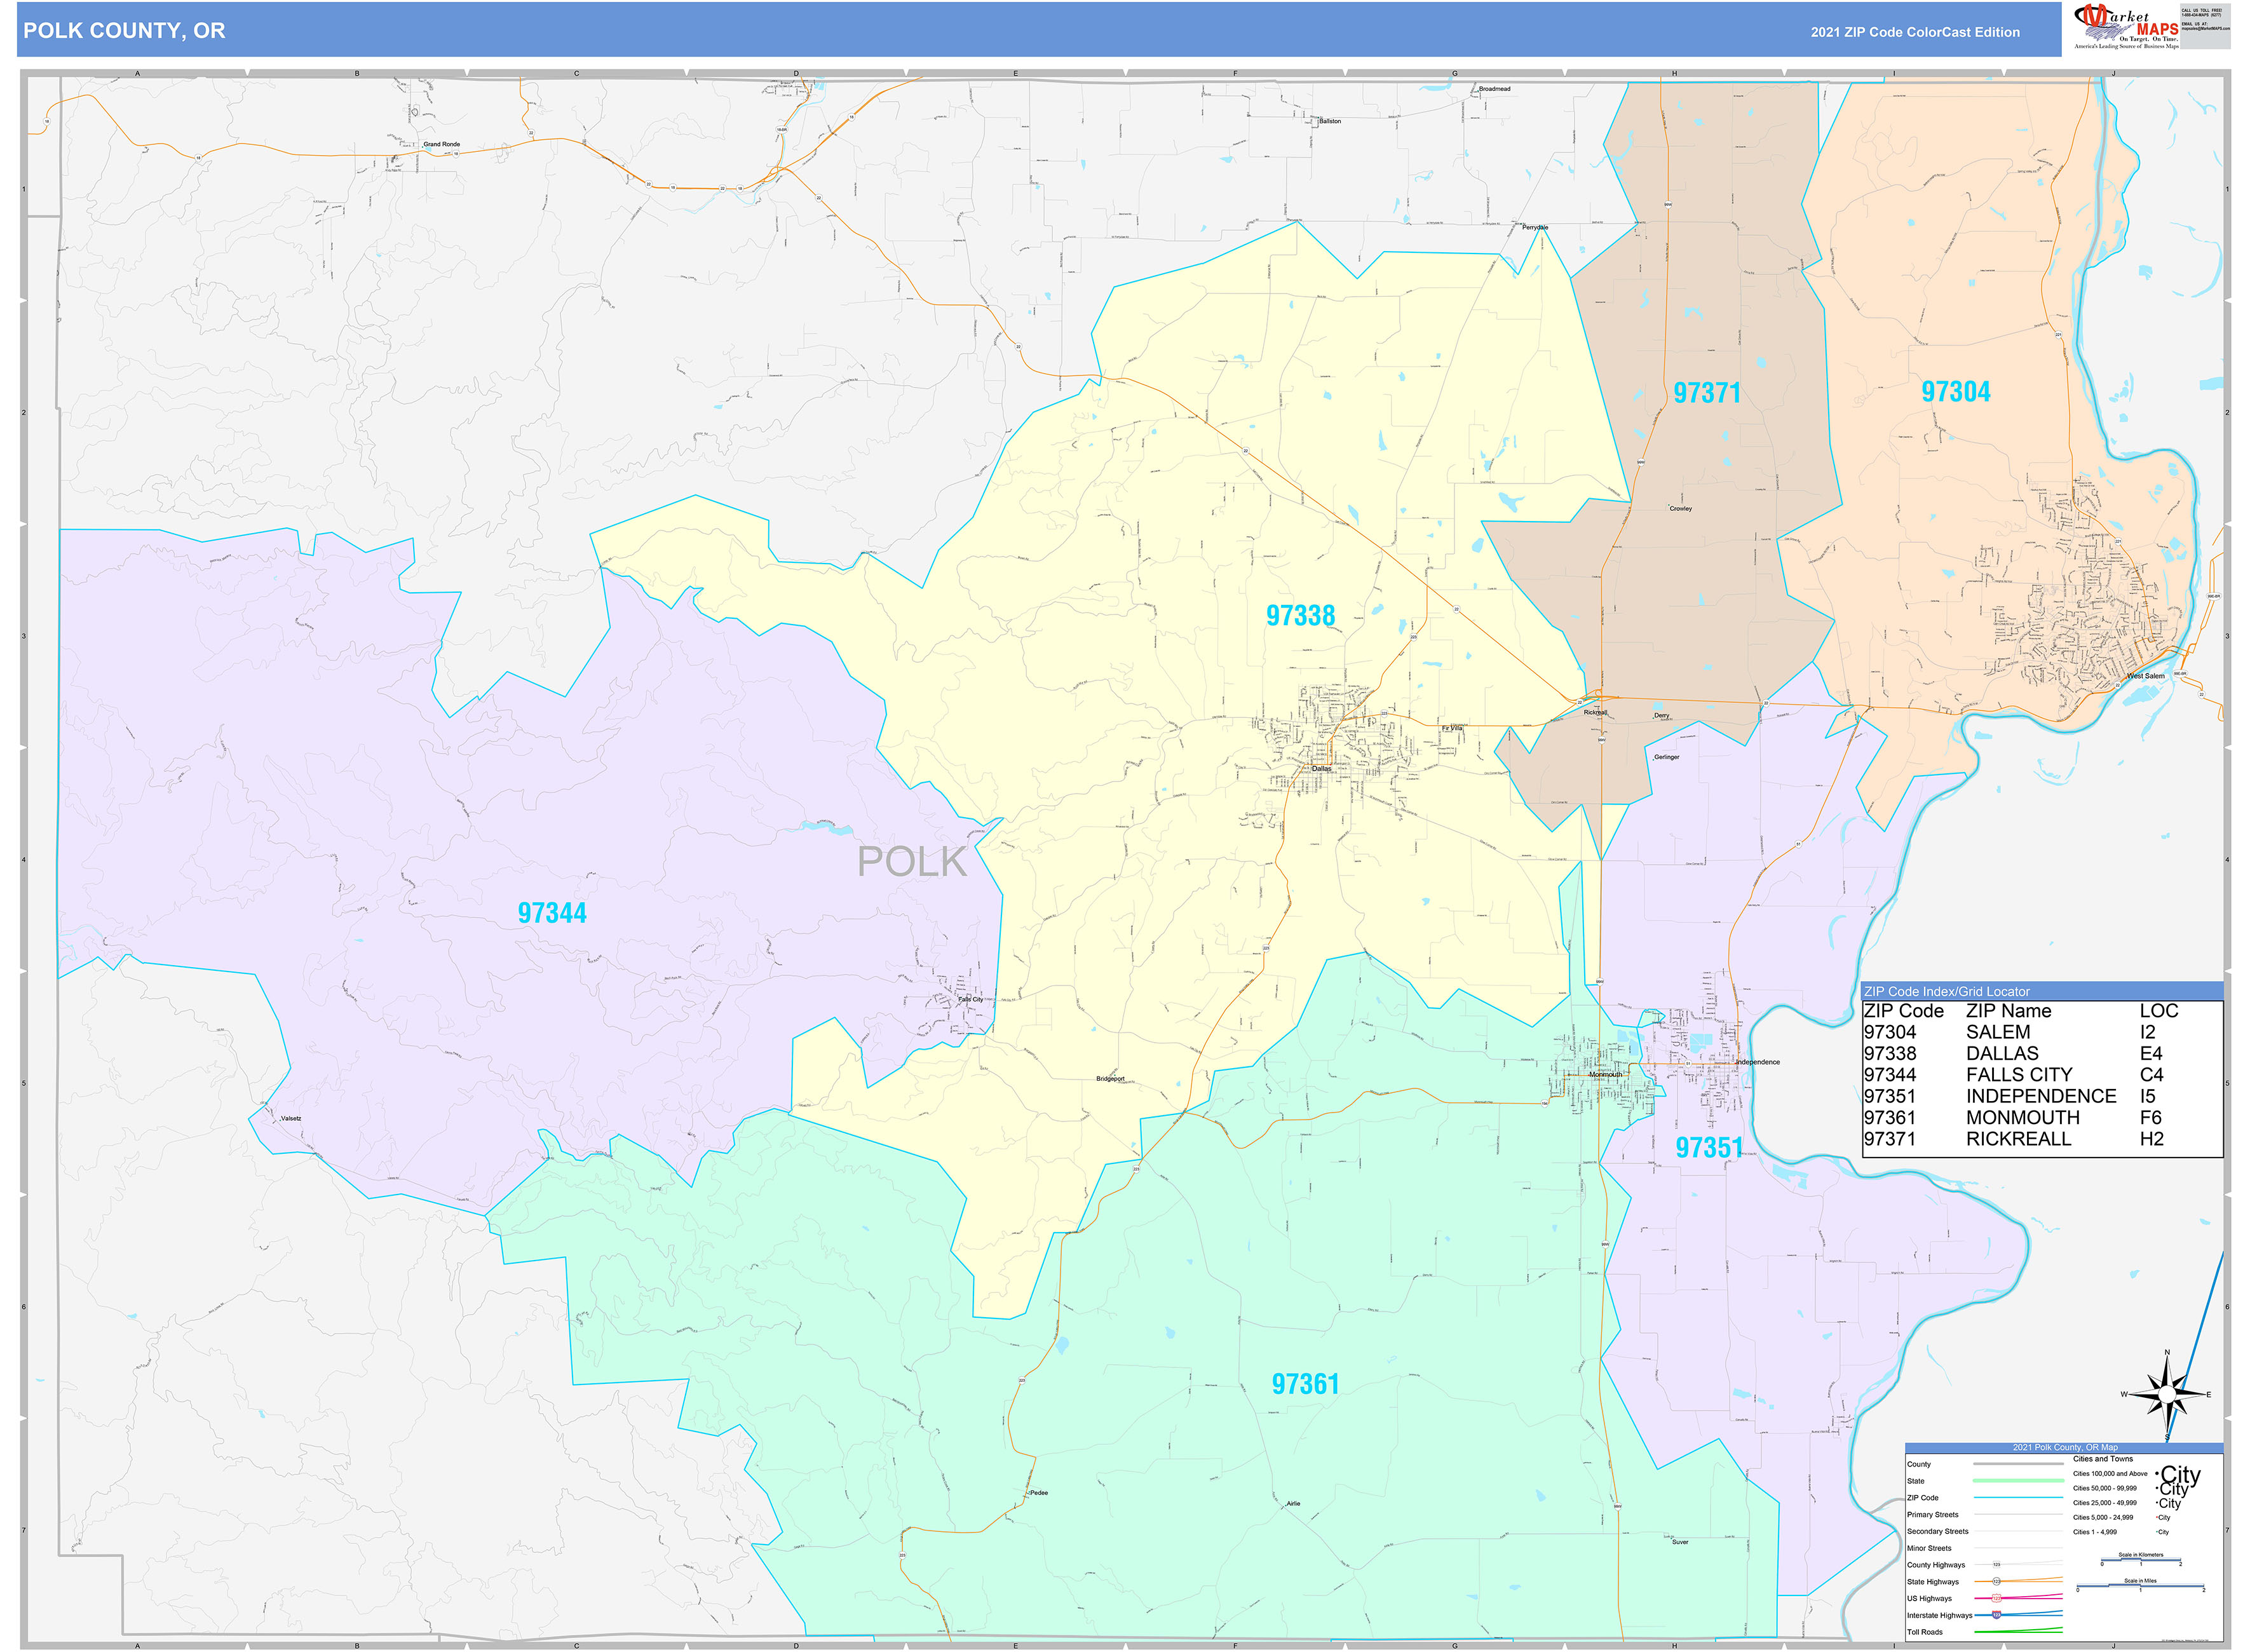The height and width of the screenshot is (1652, 2250).
Task: Click the Valsetz town label
Action: [x=291, y=1119]
